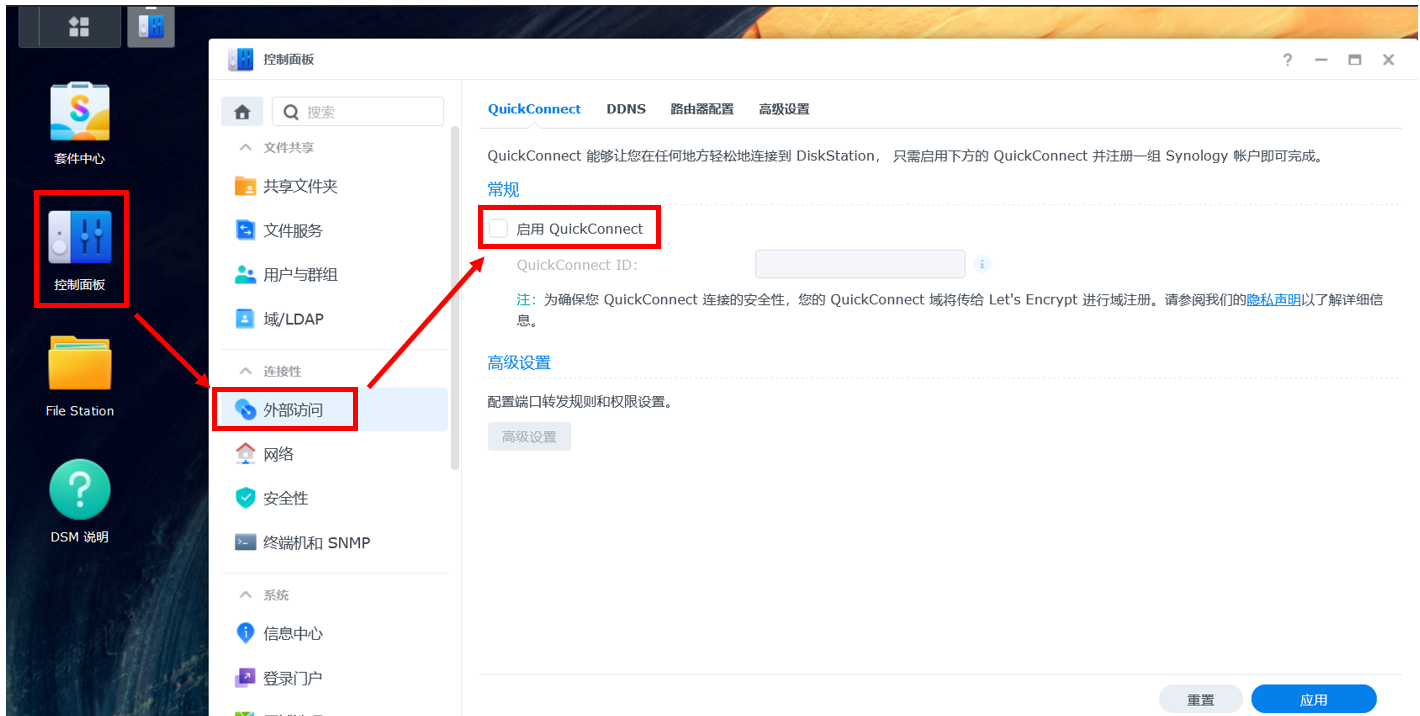
Task: Select 终端机和 SNMP label in sidebar
Action: pos(316,542)
